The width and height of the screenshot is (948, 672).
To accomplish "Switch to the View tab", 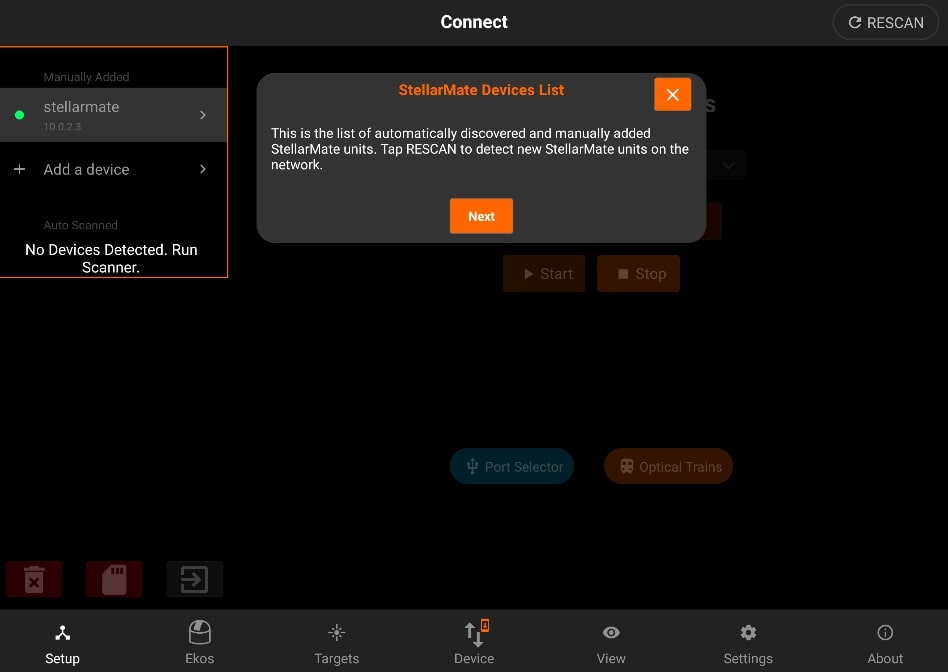I will 611,642.
